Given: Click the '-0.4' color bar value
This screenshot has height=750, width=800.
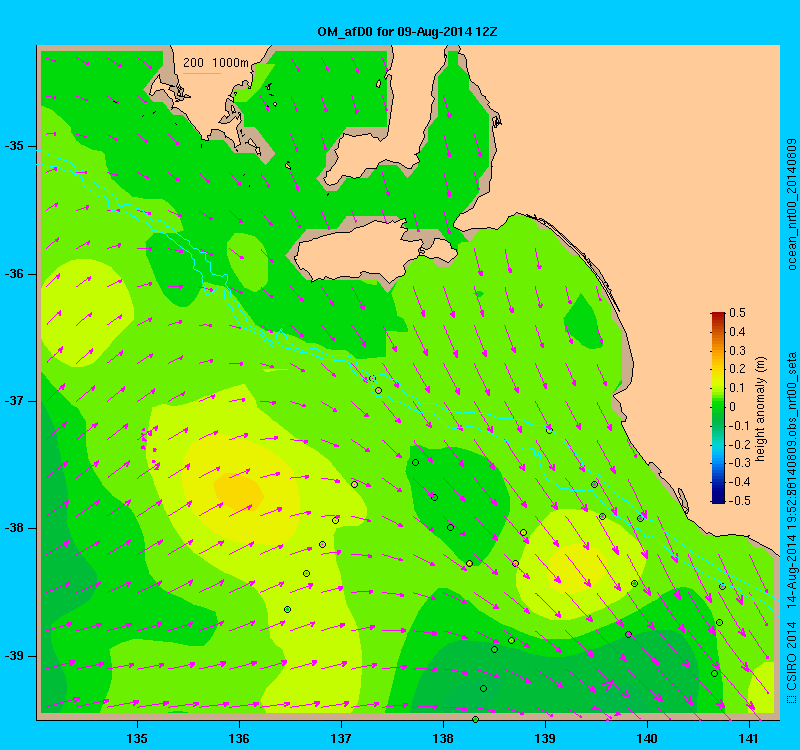Looking at the screenshot, I should 739,482.
